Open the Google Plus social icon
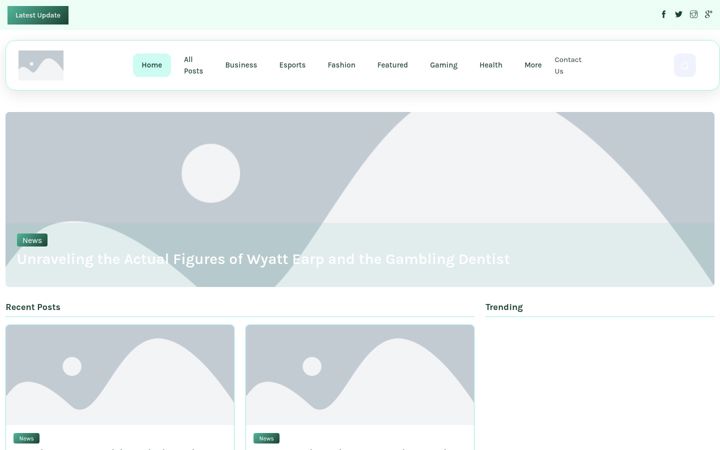 click(x=709, y=14)
